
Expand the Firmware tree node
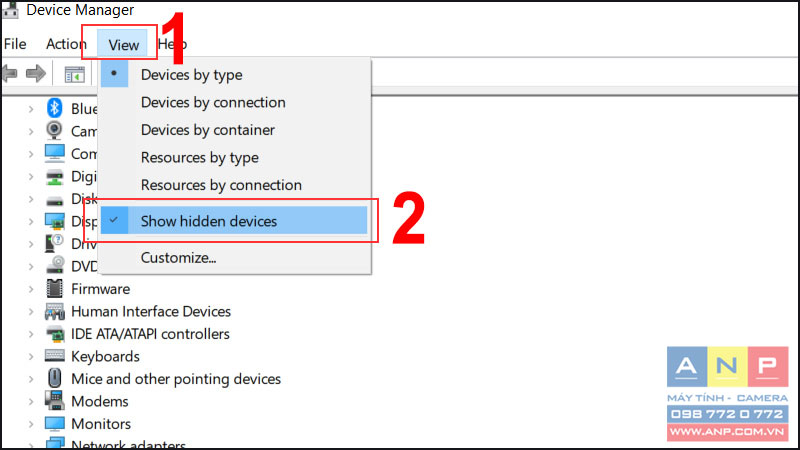coord(31,289)
